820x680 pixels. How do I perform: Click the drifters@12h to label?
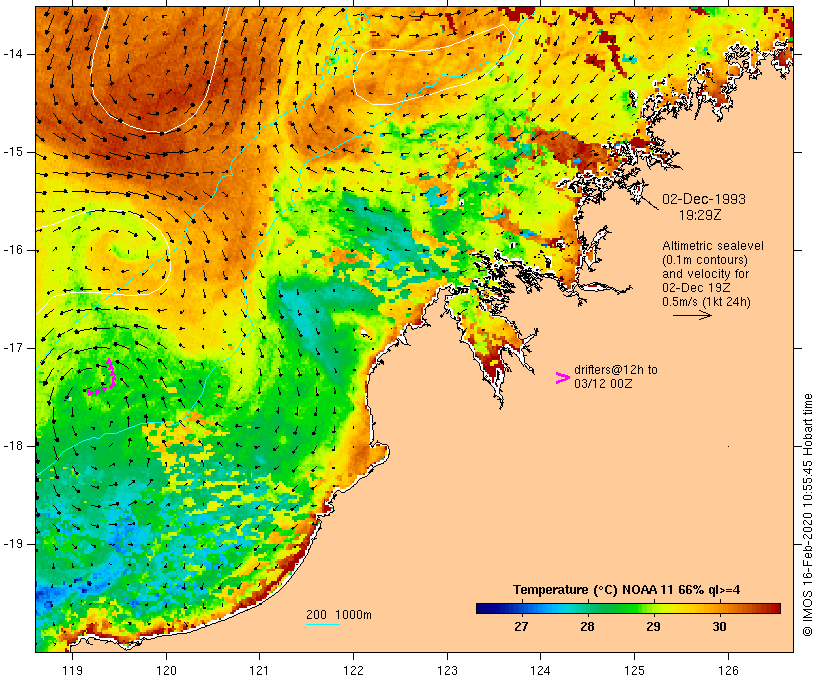click(616, 370)
